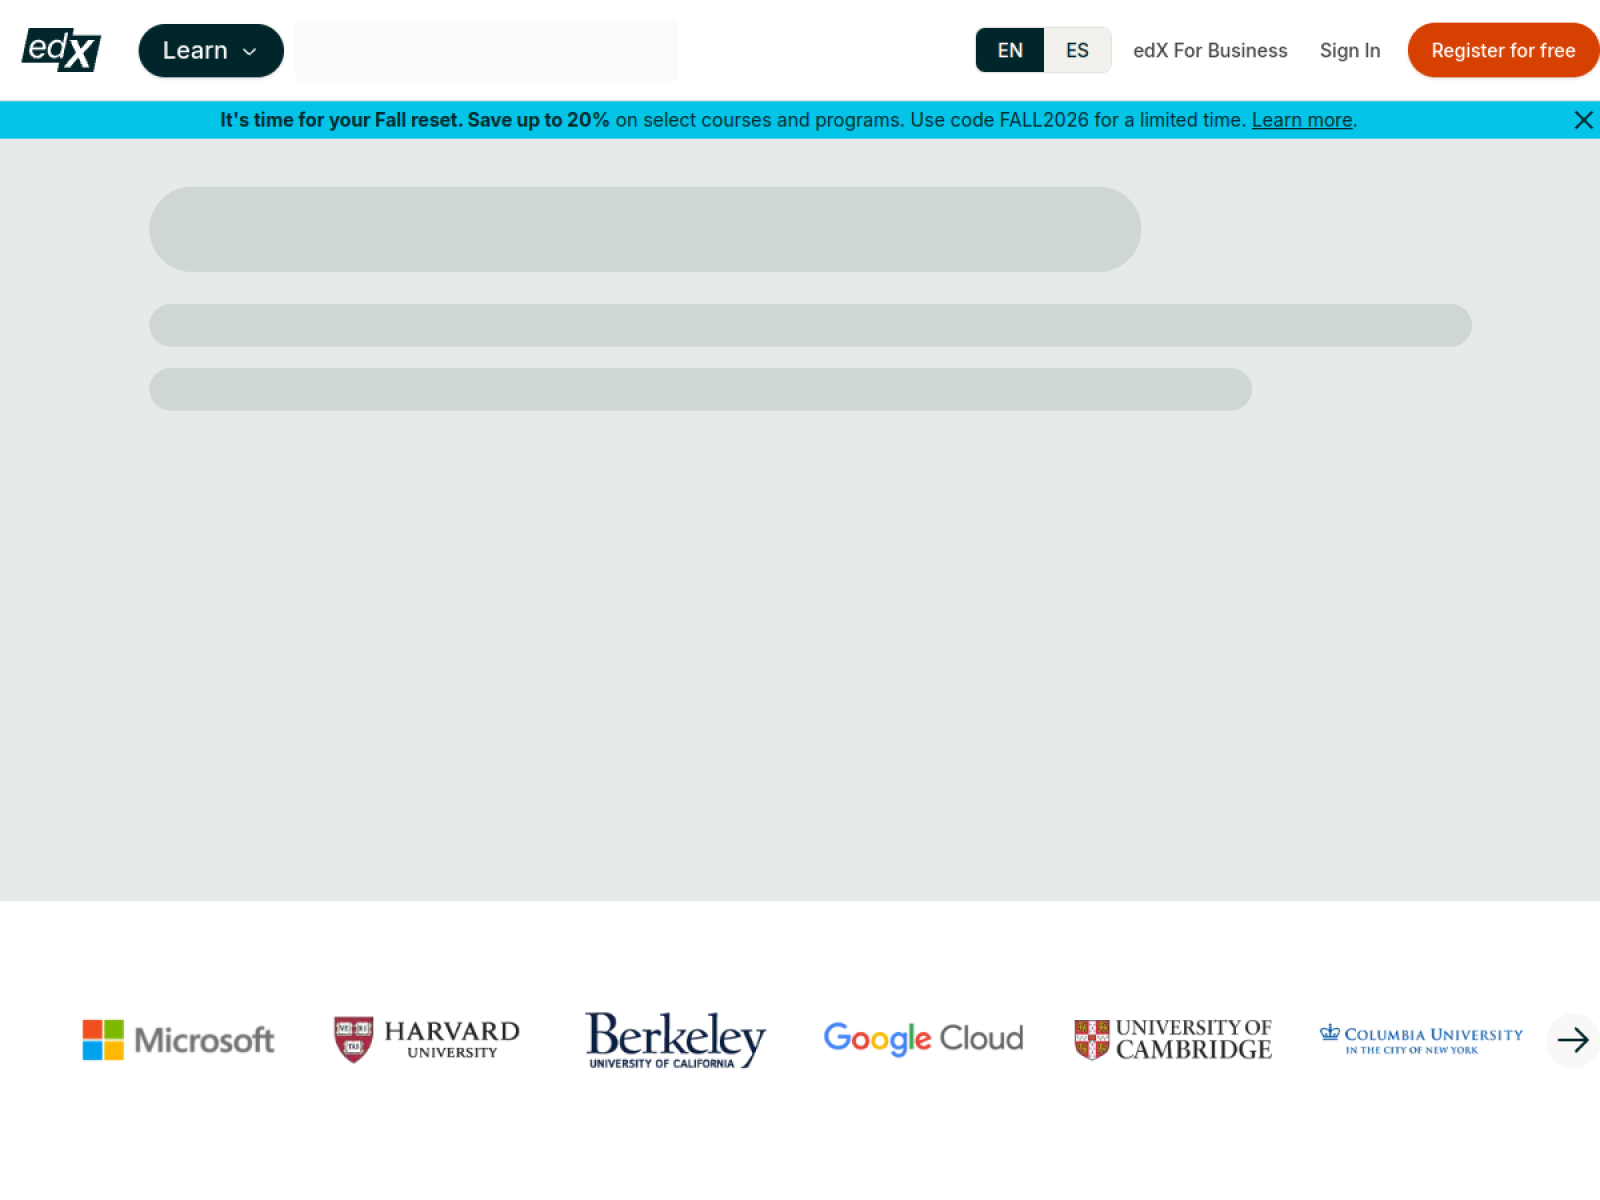The width and height of the screenshot is (1600, 1200).
Task: Click the edX logo
Action: pos(61,50)
